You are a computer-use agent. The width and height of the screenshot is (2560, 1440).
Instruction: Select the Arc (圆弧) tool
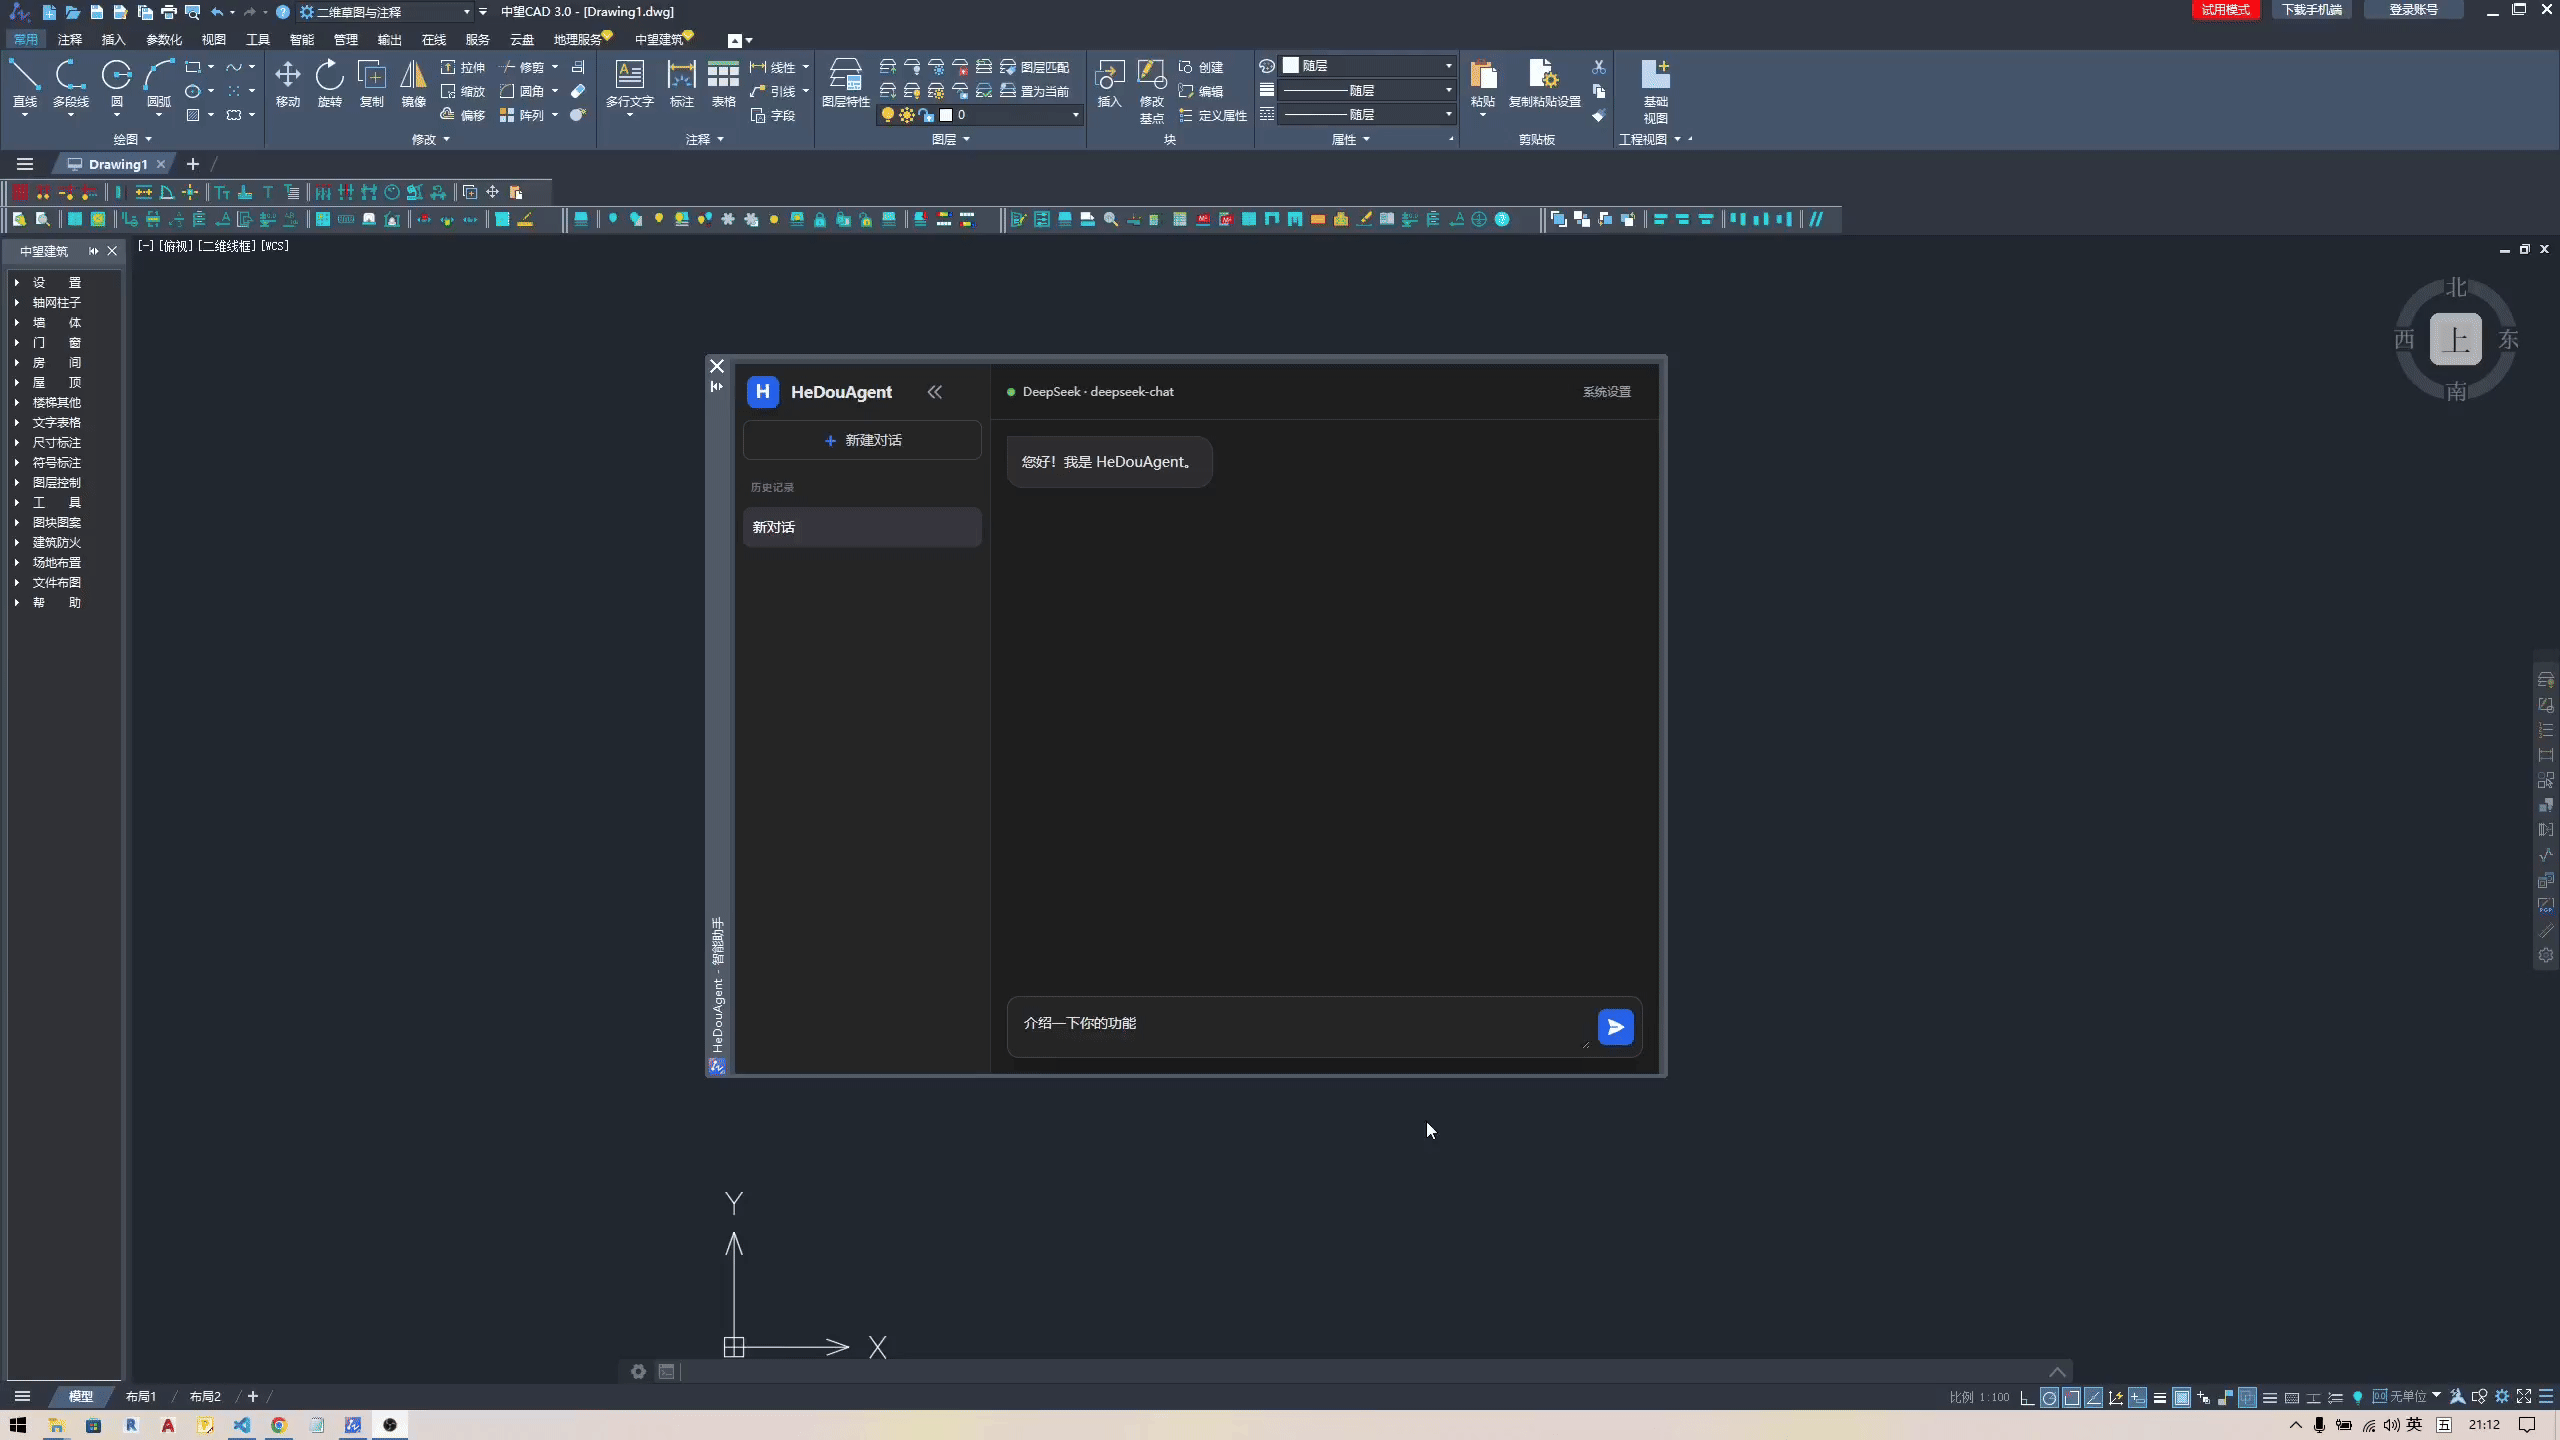pyautogui.click(x=159, y=84)
